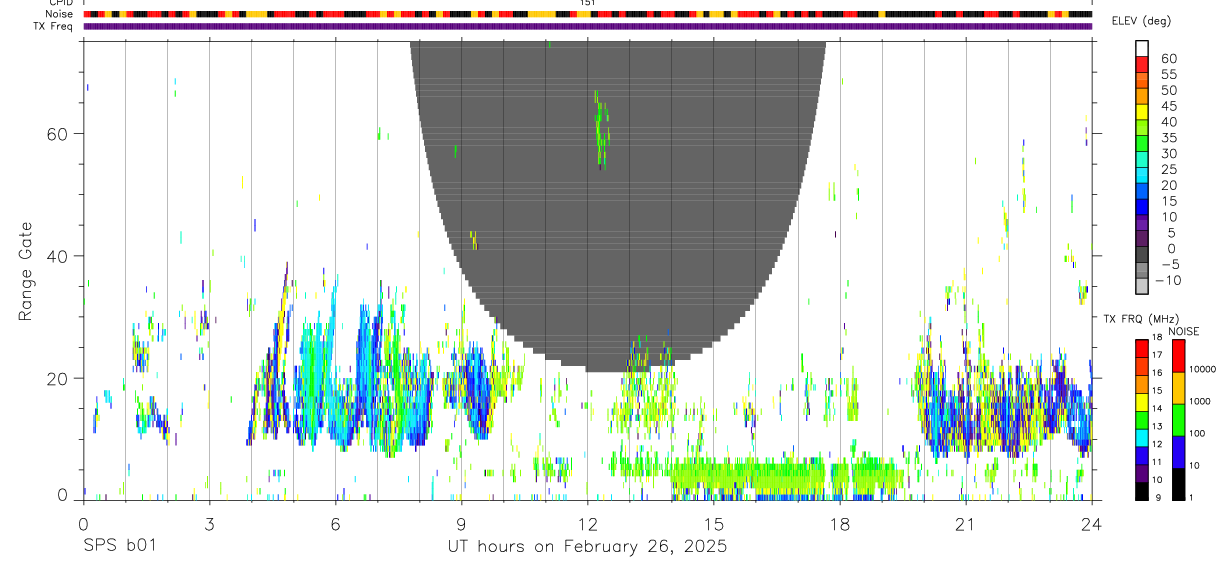
Task: Click the '10000' label on NOISE bar
Action: tap(1202, 369)
